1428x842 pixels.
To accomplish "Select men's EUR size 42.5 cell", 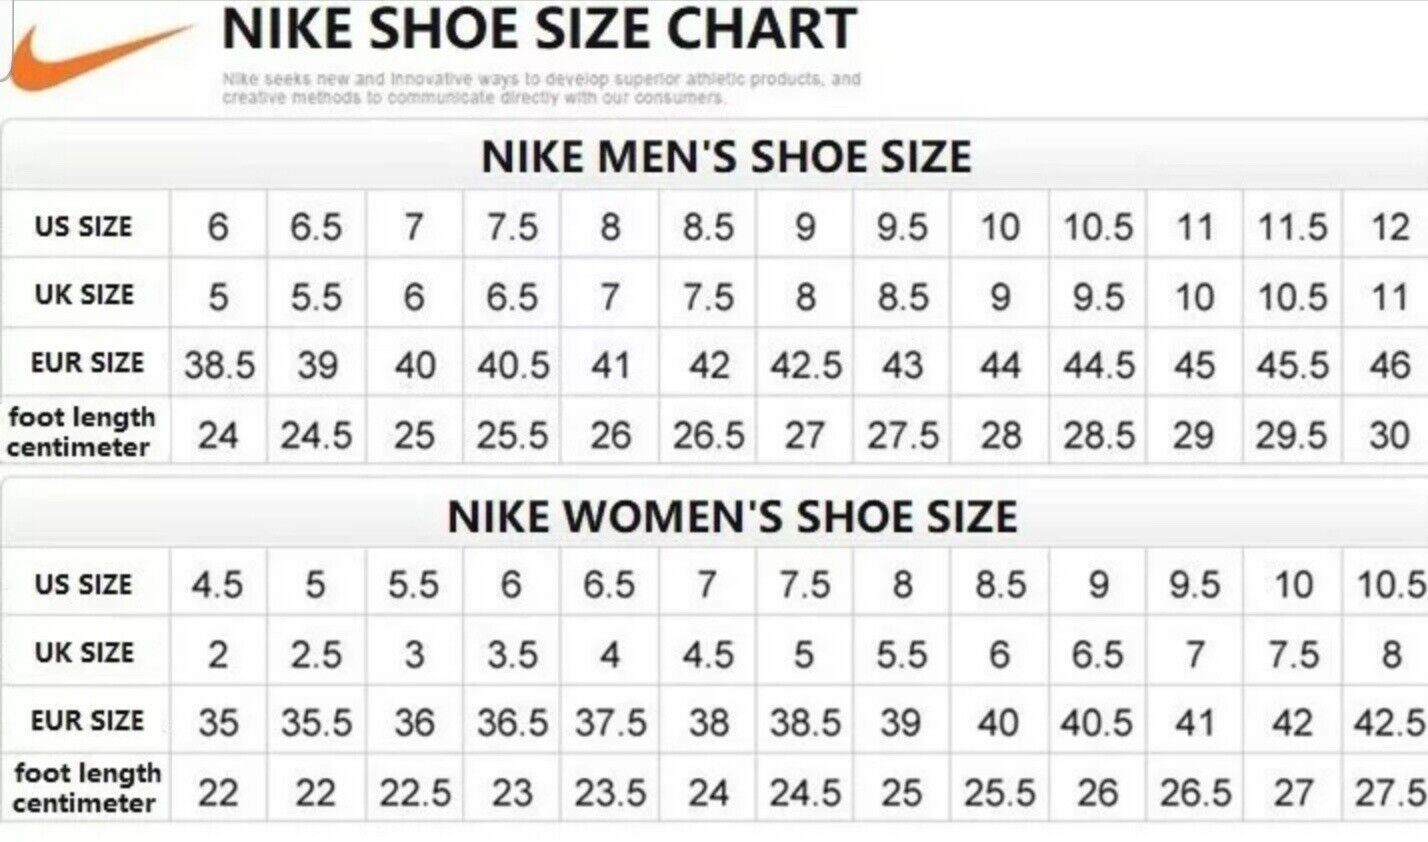I will click(805, 365).
